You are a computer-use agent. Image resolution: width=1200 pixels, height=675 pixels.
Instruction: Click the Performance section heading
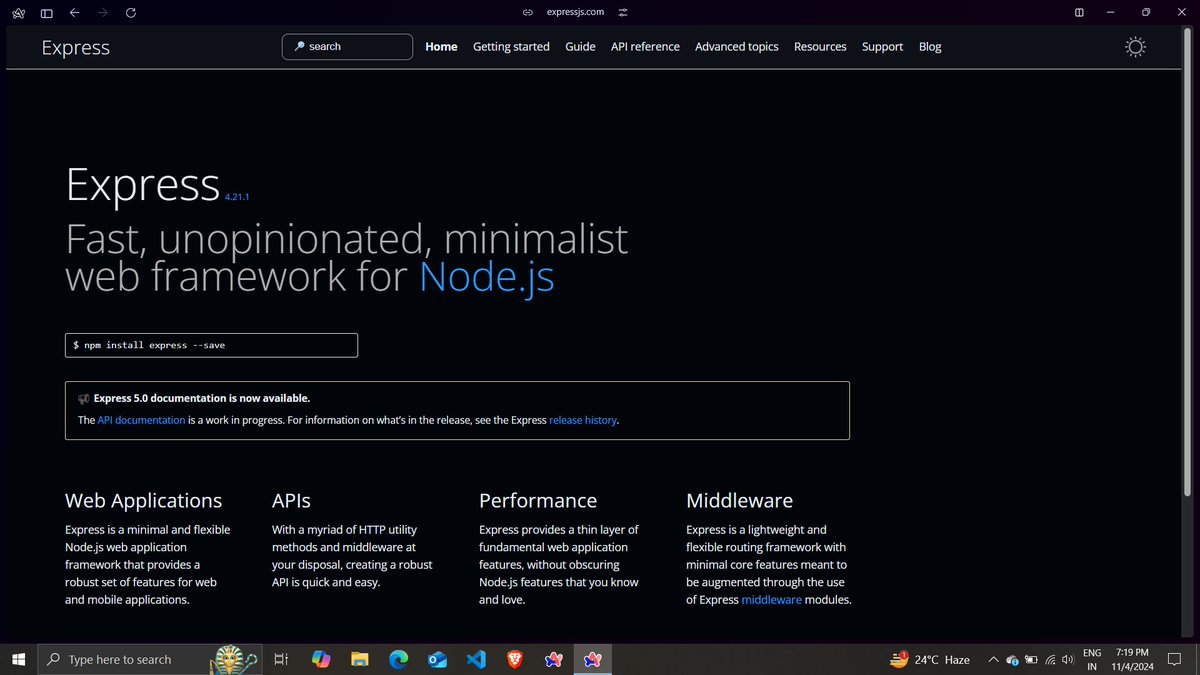pyautogui.click(x=538, y=501)
